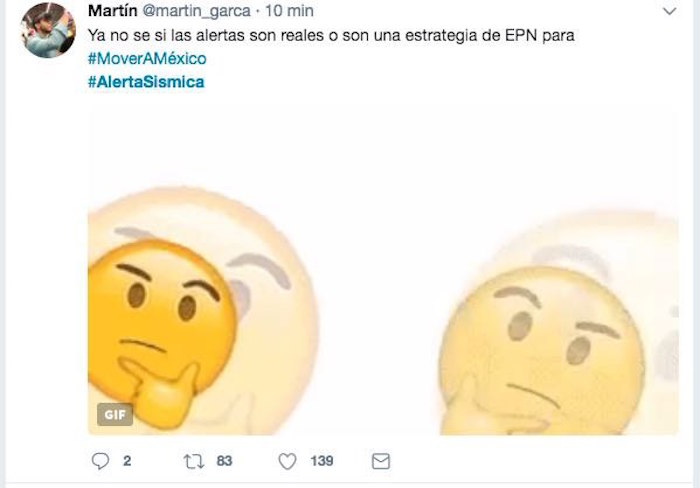Play the GIF via GIF badge
This screenshot has height=488, width=700.
[115, 415]
